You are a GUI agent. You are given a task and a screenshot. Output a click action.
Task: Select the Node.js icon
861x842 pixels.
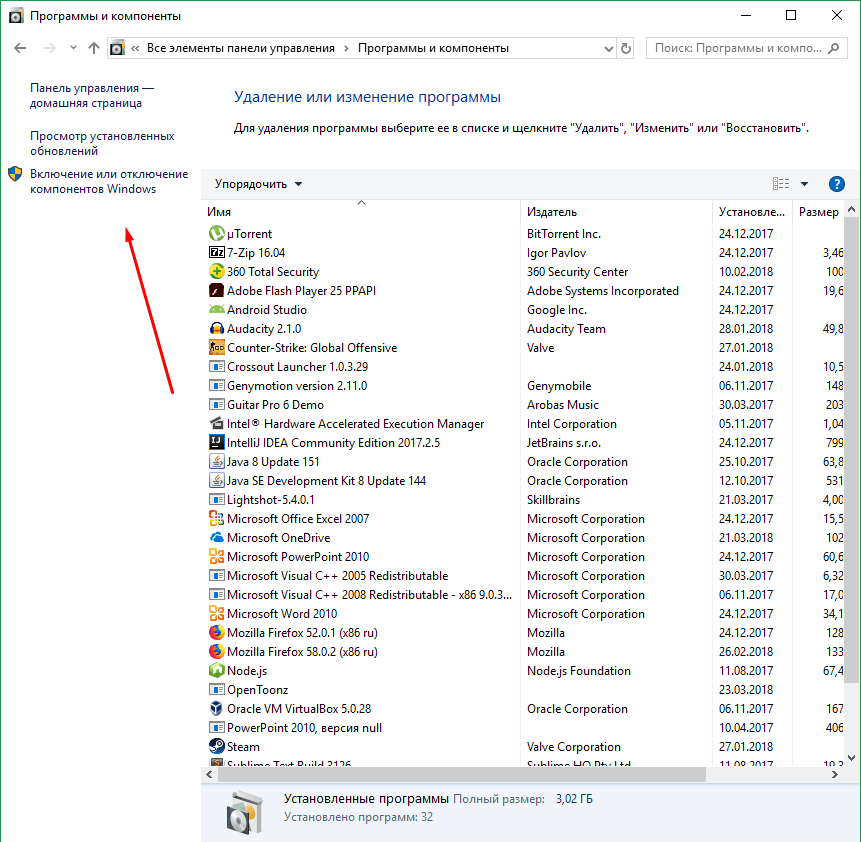(216, 670)
